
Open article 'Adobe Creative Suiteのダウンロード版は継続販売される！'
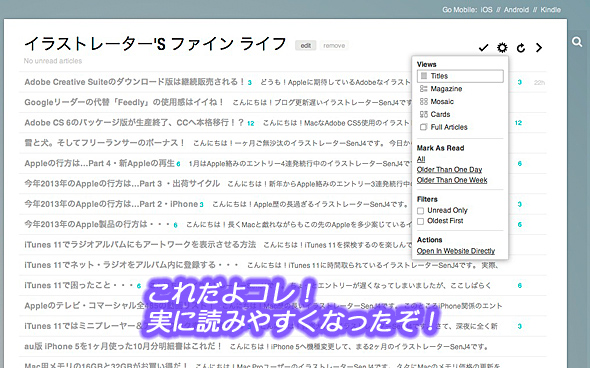pos(135,82)
